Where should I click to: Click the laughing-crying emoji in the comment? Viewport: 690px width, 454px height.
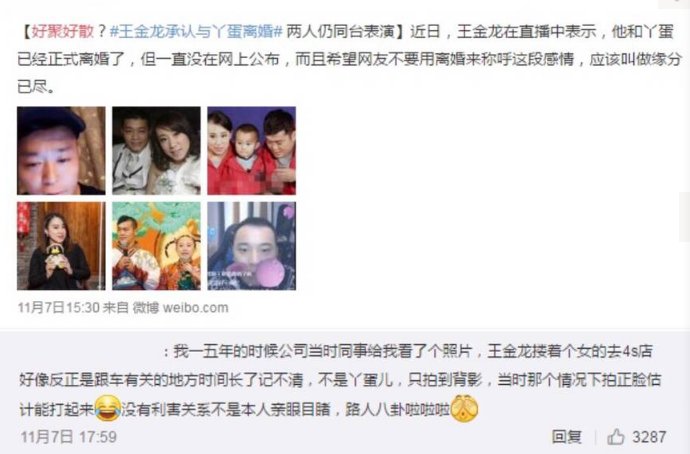[x=108, y=408]
